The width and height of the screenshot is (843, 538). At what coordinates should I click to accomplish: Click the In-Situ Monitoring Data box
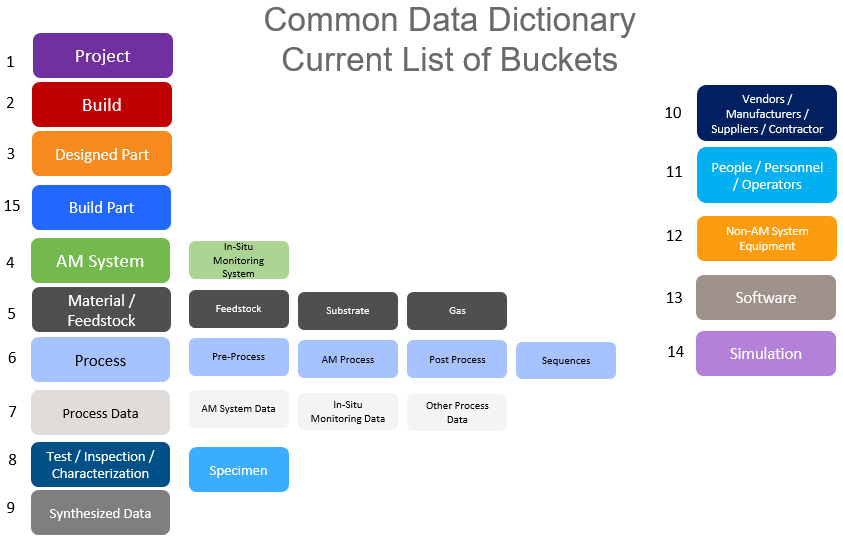point(348,412)
